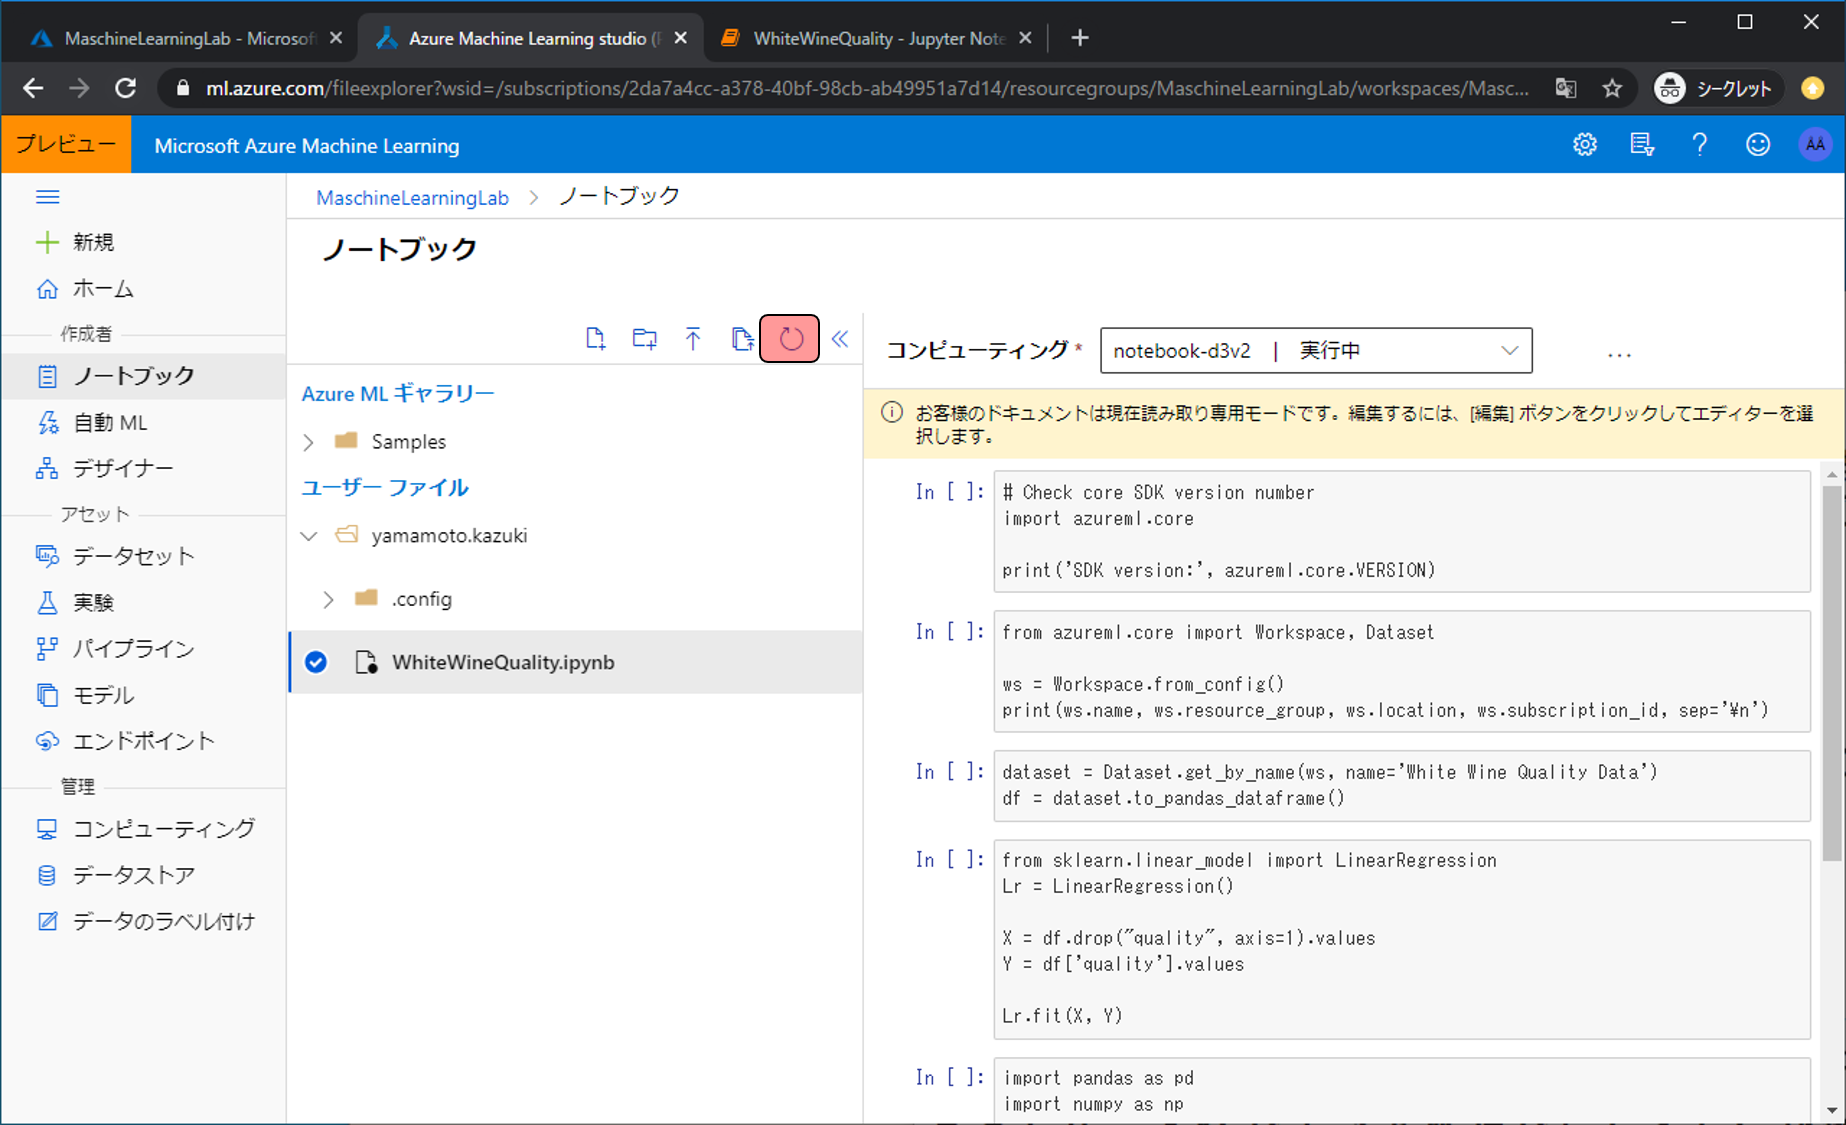
Task: Open the settings gear in header
Action: [1584, 145]
